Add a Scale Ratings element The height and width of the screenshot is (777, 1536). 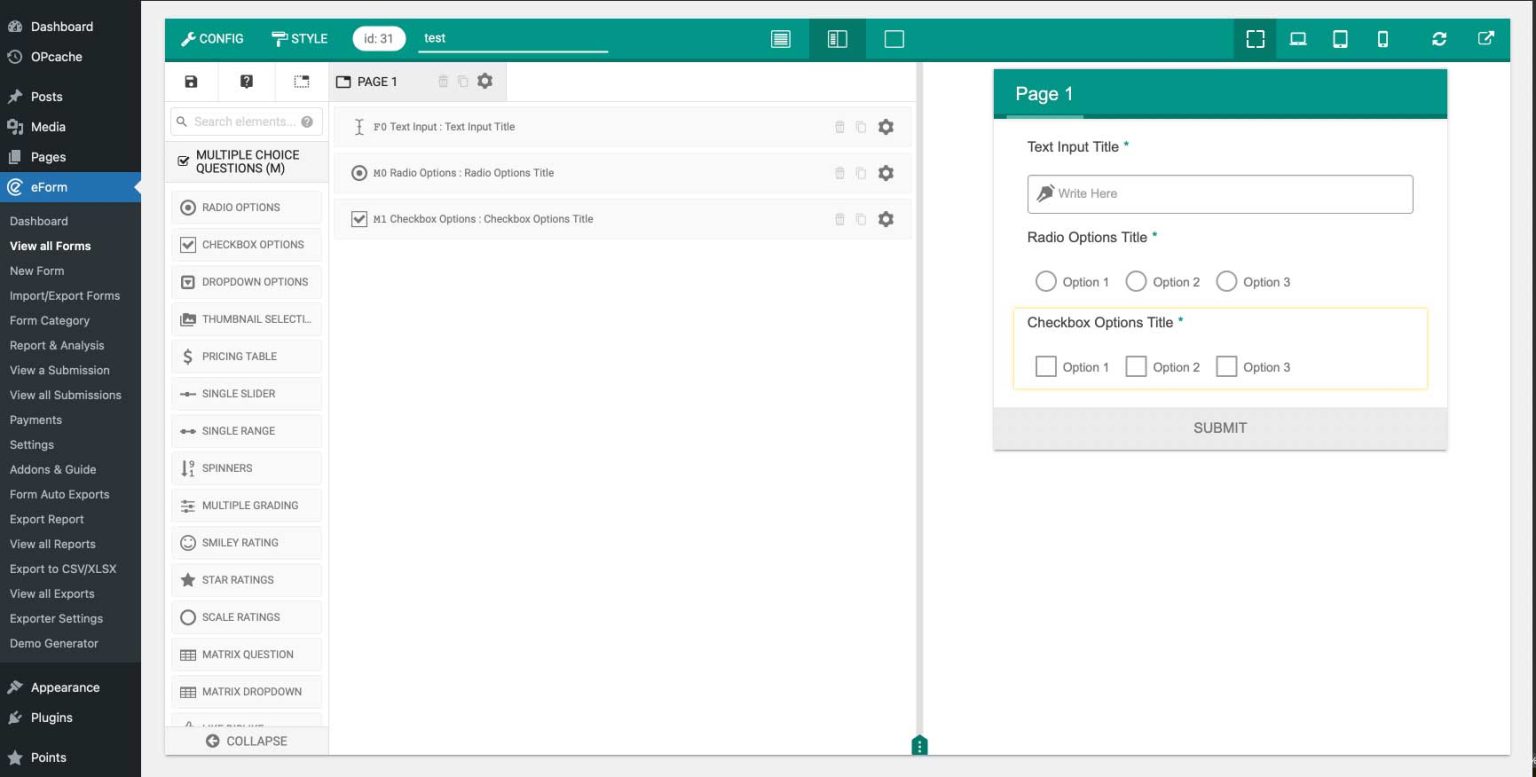tap(246, 618)
